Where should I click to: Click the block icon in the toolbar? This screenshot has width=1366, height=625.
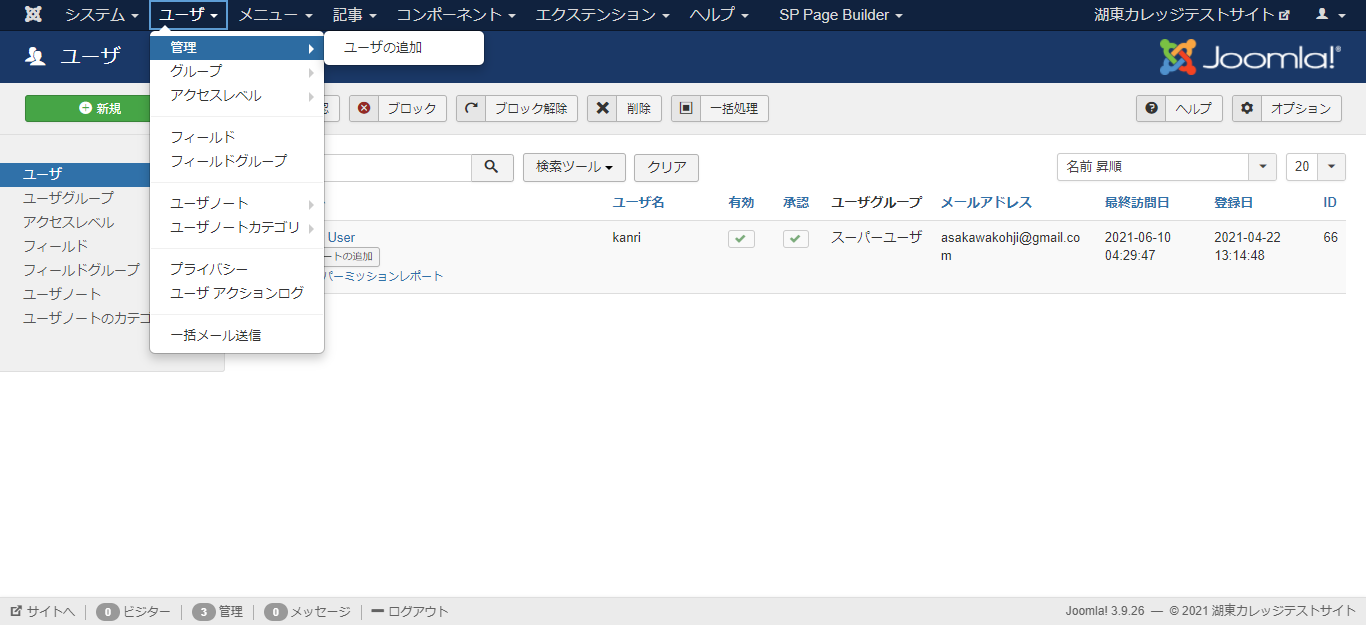coord(364,109)
